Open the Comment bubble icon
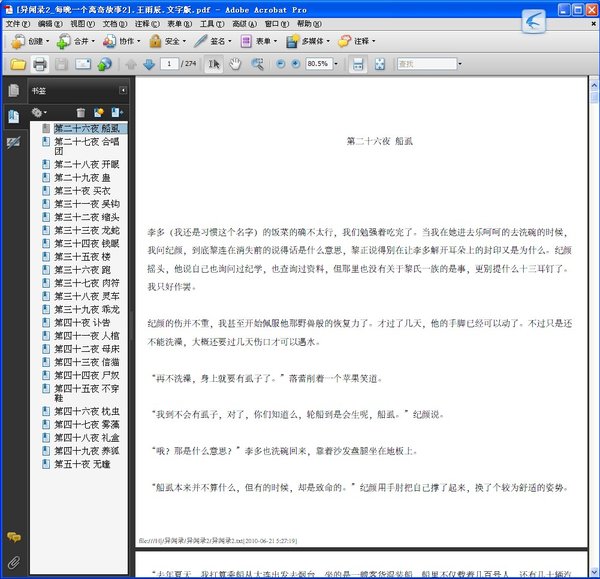Viewport: 600px width, 579px height. 344,41
